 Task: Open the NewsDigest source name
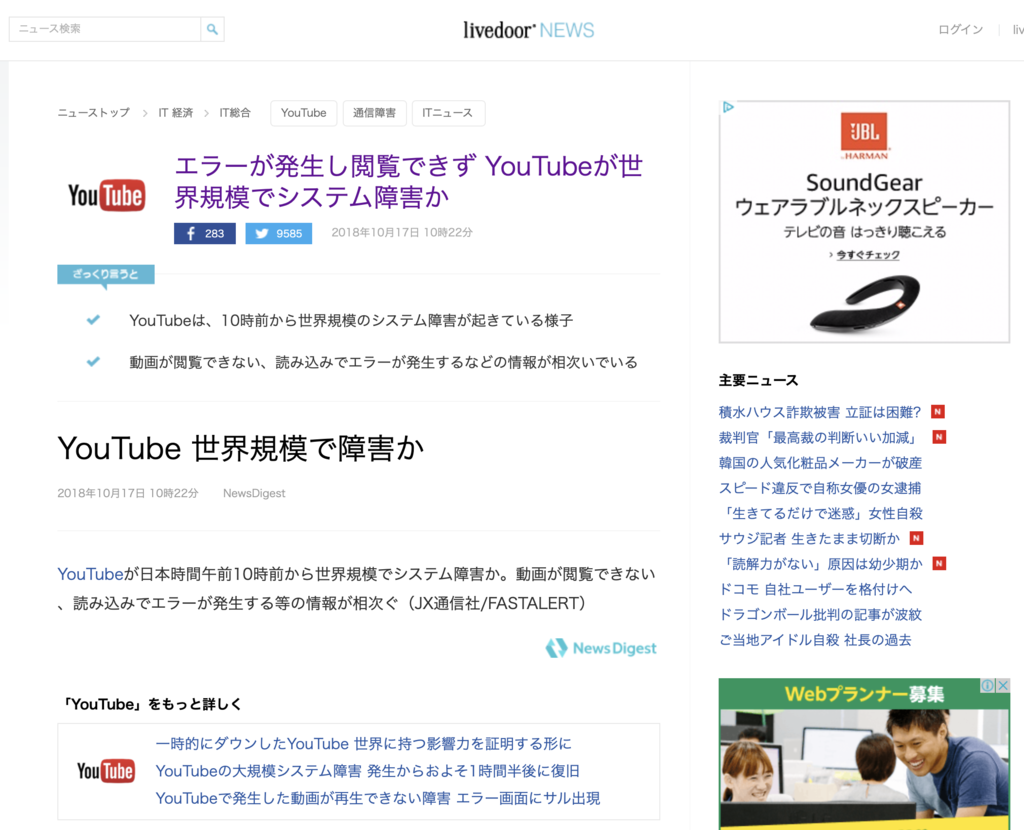pos(254,493)
